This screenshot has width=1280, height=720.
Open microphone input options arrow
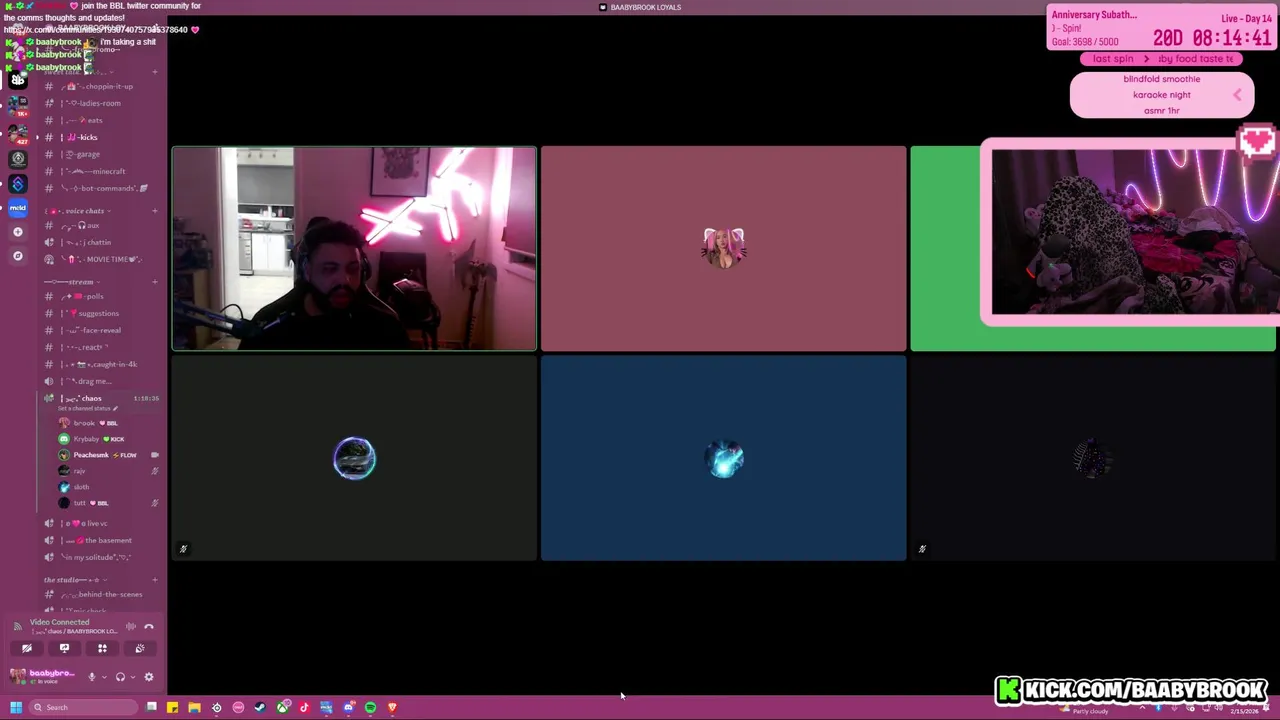(x=104, y=677)
